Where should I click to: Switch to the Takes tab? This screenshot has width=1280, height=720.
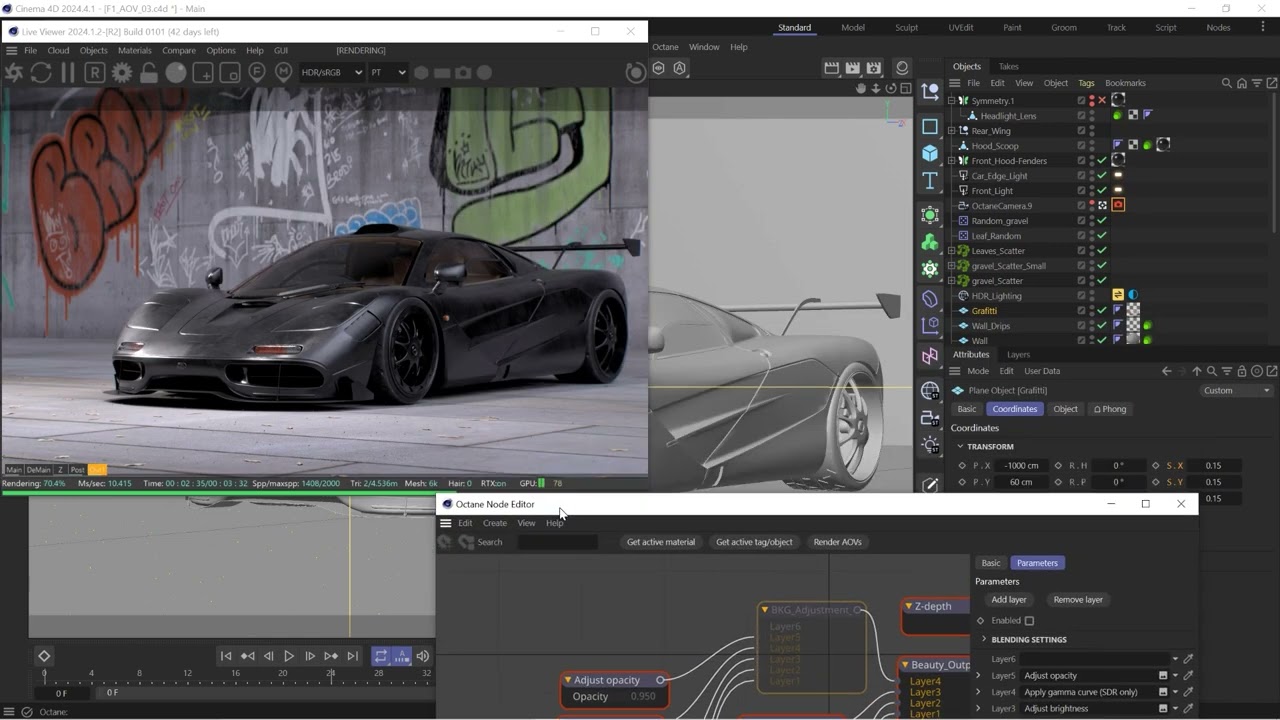pos(1008,66)
